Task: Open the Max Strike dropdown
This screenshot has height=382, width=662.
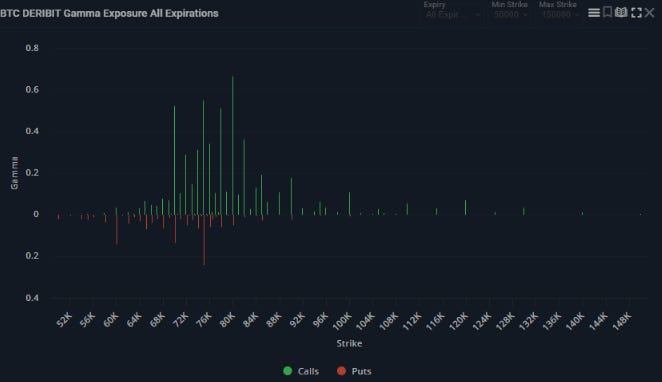Action: click(x=559, y=15)
